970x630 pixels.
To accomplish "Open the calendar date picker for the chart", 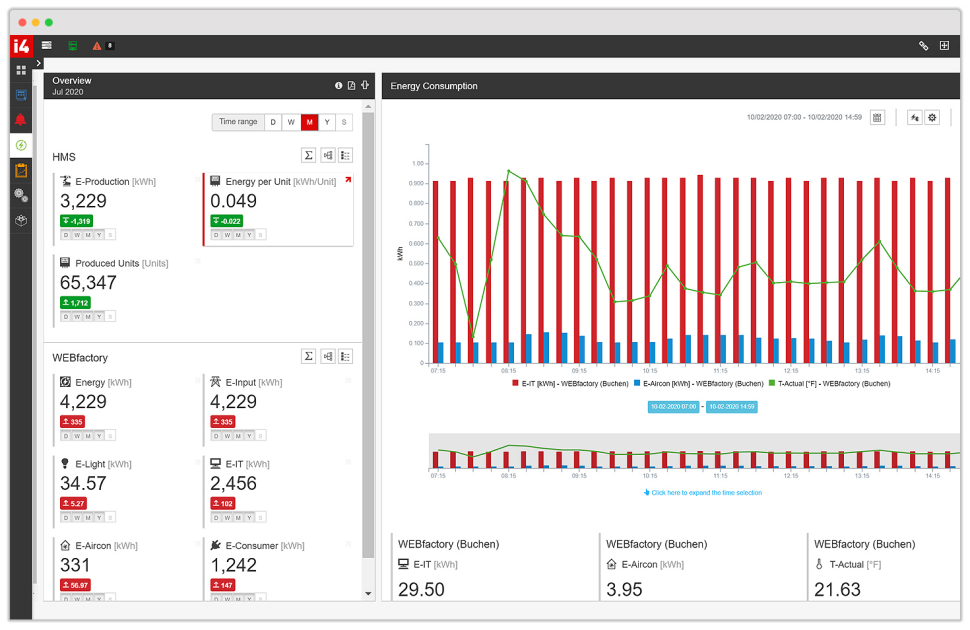I will tap(877, 117).
